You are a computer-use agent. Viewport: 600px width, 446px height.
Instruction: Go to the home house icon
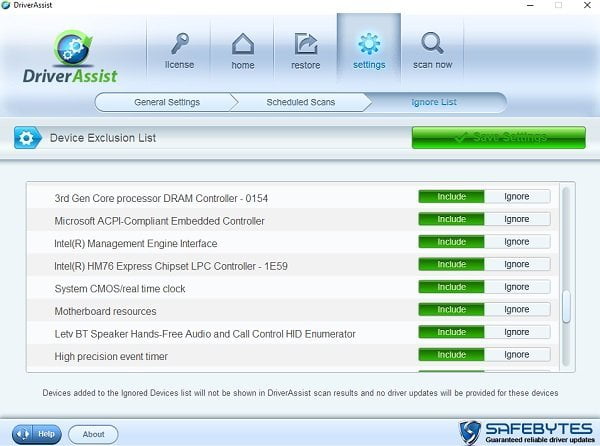[243, 43]
